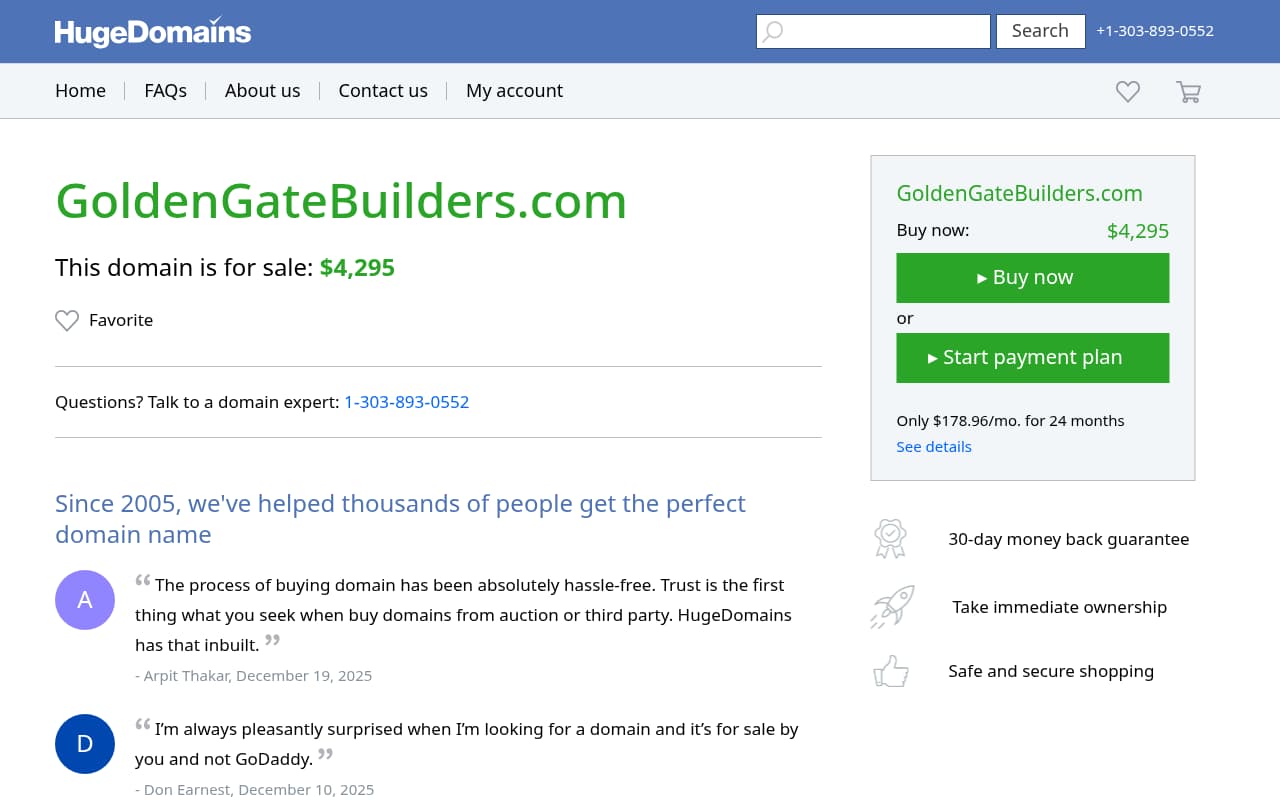Click the thumbs-up safe shopping icon
The height and width of the screenshot is (800, 1280).
coord(890,670)
